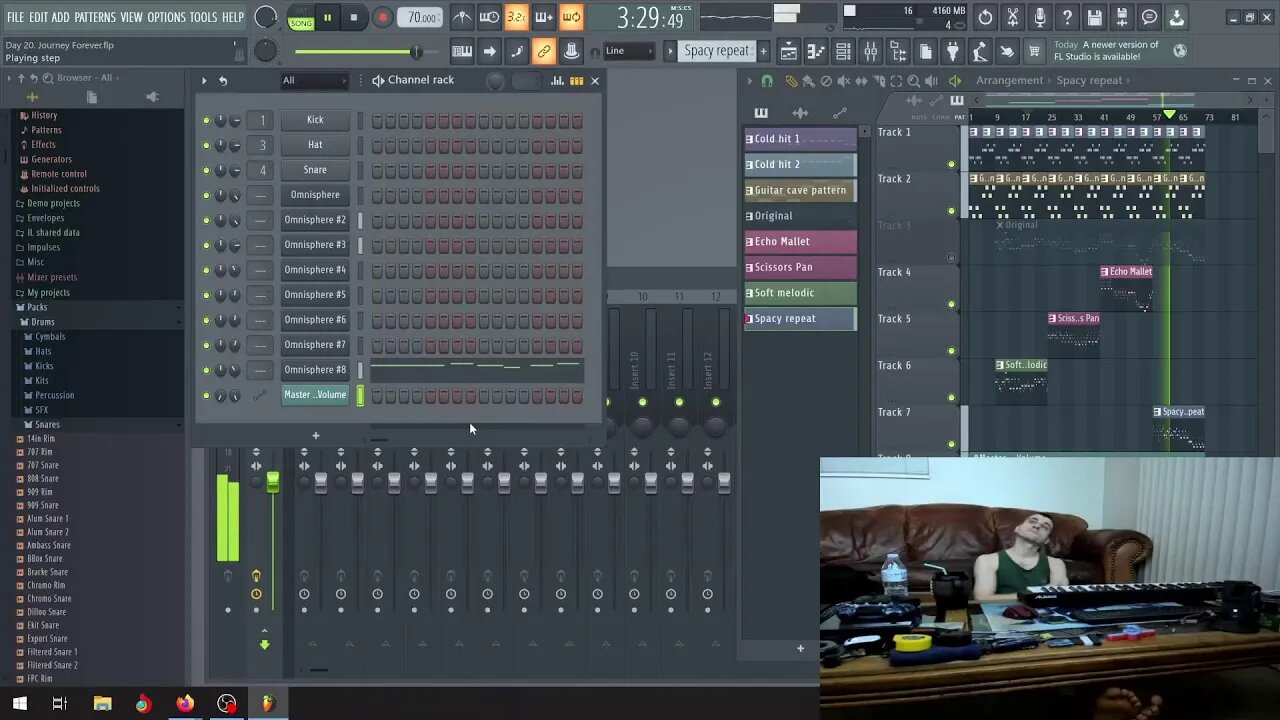Enable typing keyboard to piano icon
Image resolution: width=1280 pixels, height=720 pixels.
462,51
